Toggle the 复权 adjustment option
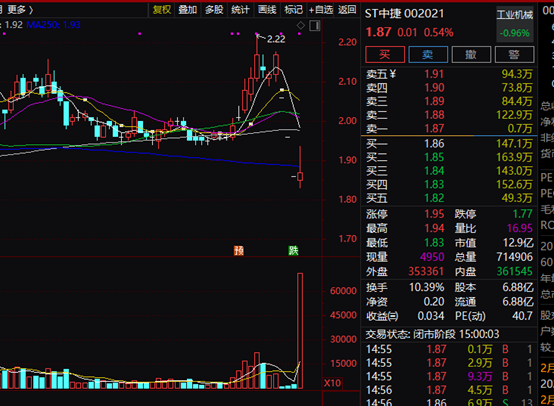Image resolution: width=554 pixels, height=406 pixels. point(162,10)
